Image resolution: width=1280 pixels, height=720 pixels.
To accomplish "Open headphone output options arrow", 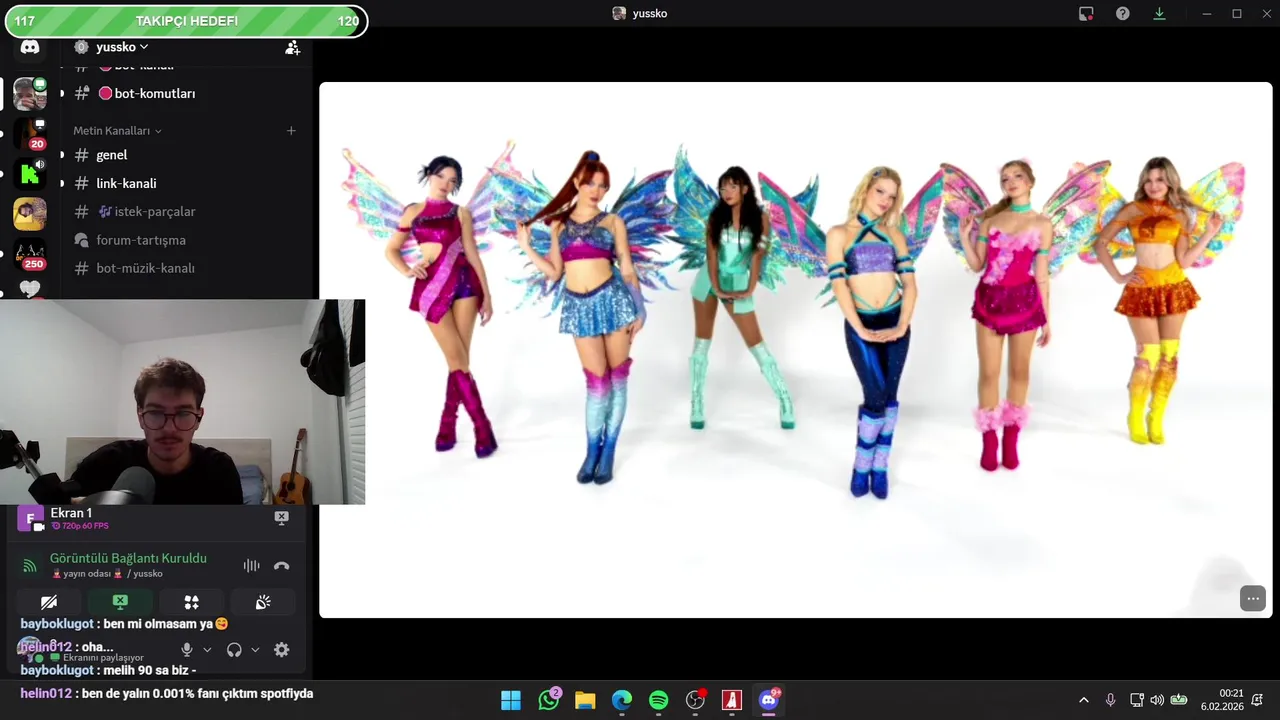I will click(x=255, y=650).
